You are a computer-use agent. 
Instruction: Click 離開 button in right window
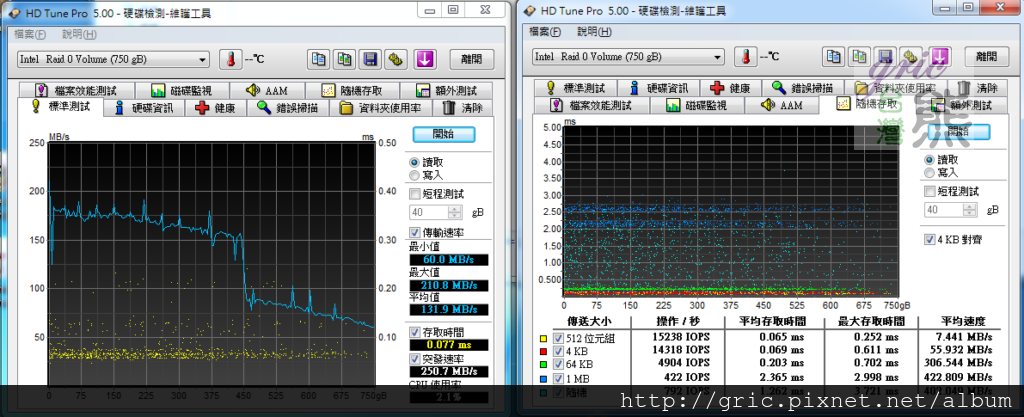pos(986,57)
